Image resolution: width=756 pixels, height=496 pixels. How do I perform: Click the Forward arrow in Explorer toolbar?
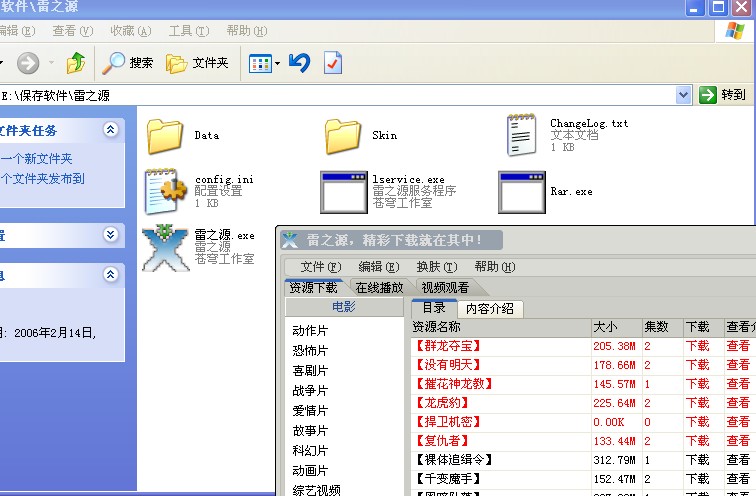pos(28,63)
